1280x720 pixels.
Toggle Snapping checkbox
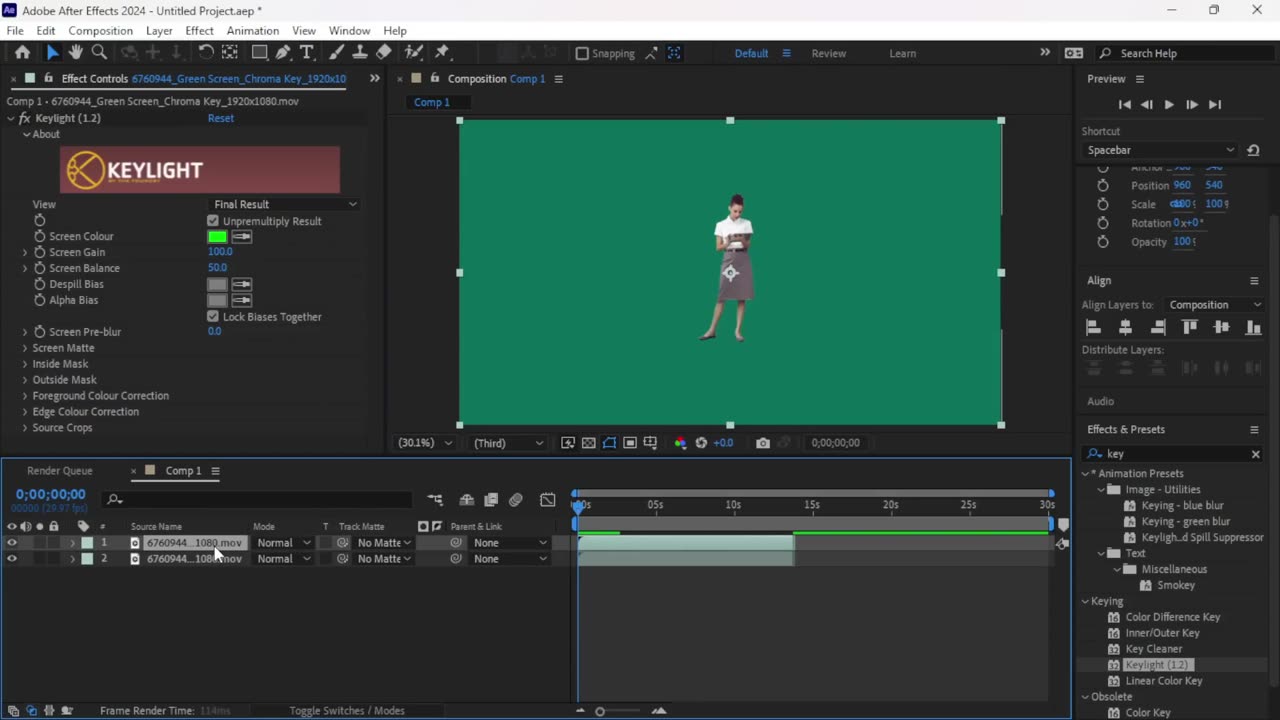pos(582,53)
